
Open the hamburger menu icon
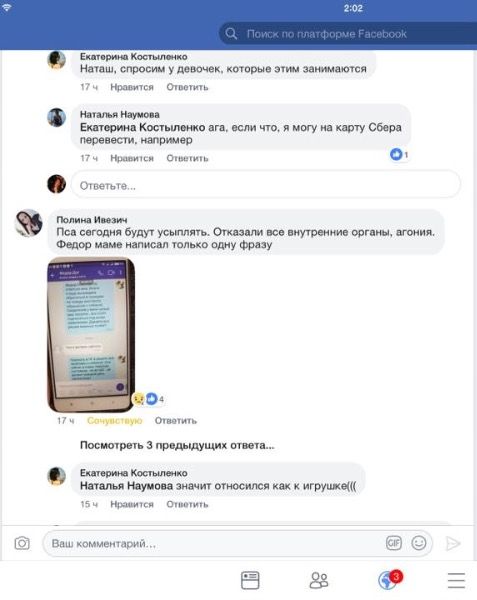pos(456,580)
